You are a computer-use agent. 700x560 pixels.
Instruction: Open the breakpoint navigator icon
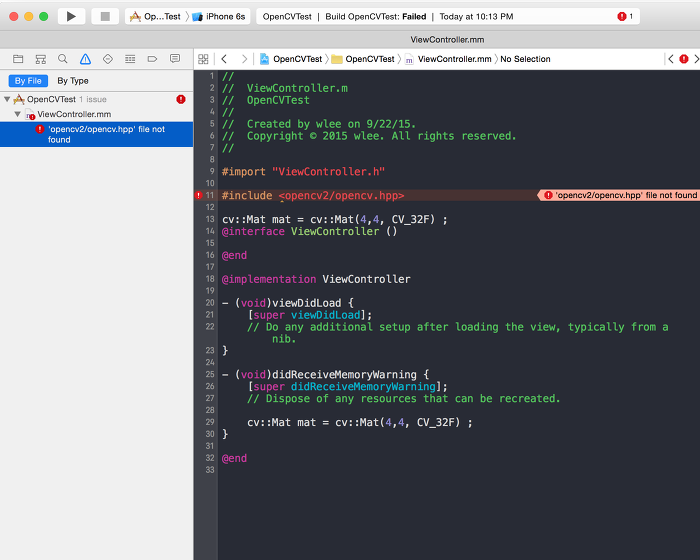pyautogui.click(x=152, y=59)
